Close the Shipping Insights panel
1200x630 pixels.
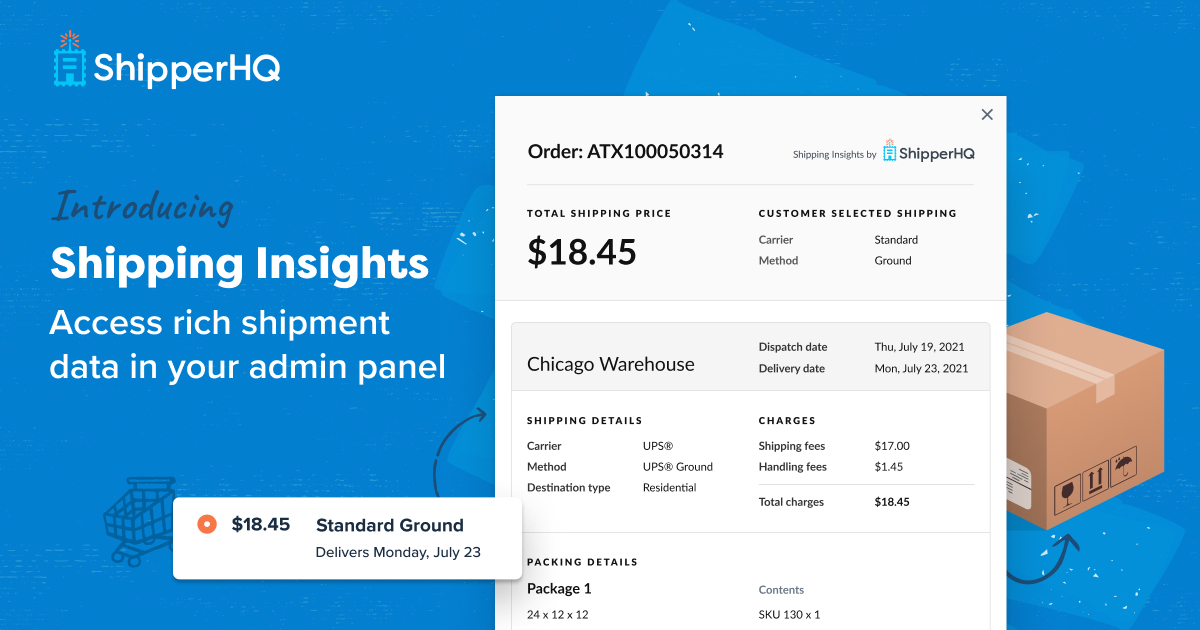[987, 115]
